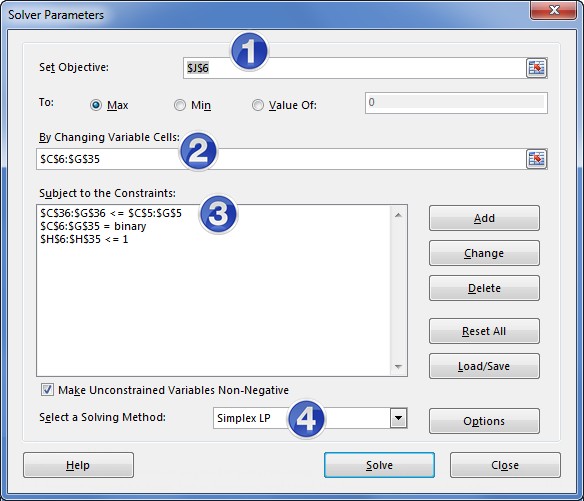Click the Load/Save button
584x501 pixels.
point(484,366)
